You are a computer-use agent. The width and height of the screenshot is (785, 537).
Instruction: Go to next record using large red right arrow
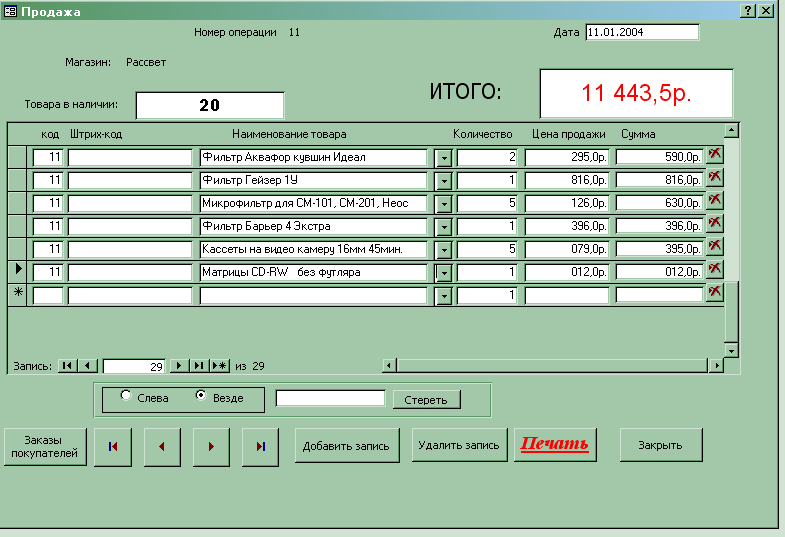pyautogui.click(x=211, y=447)
